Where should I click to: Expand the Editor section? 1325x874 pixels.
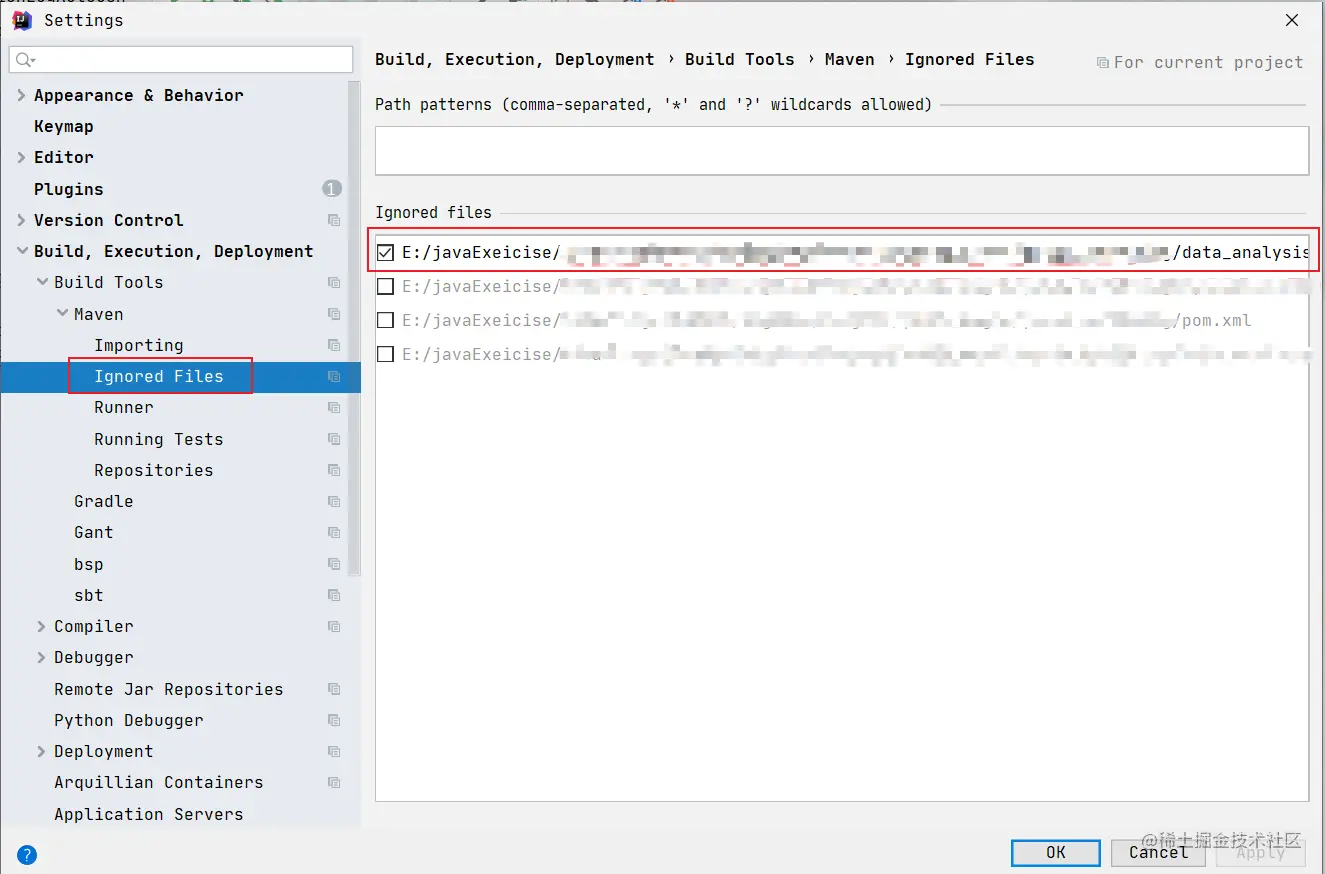(x=22, y=157)
